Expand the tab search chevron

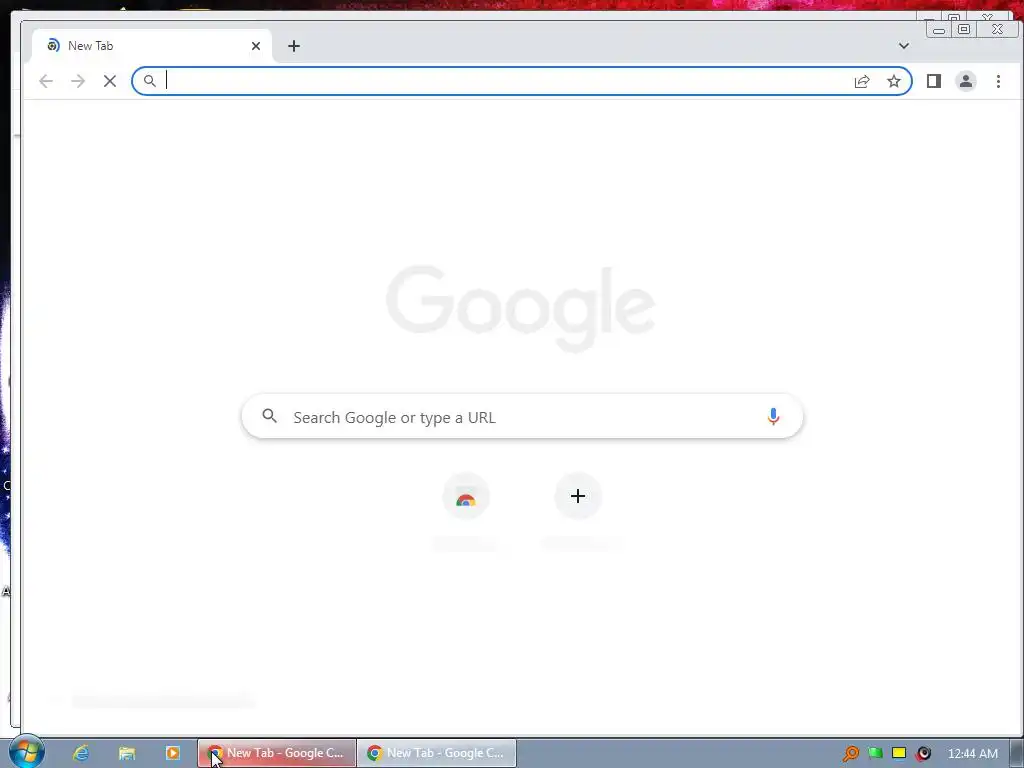tap(904, 46)
